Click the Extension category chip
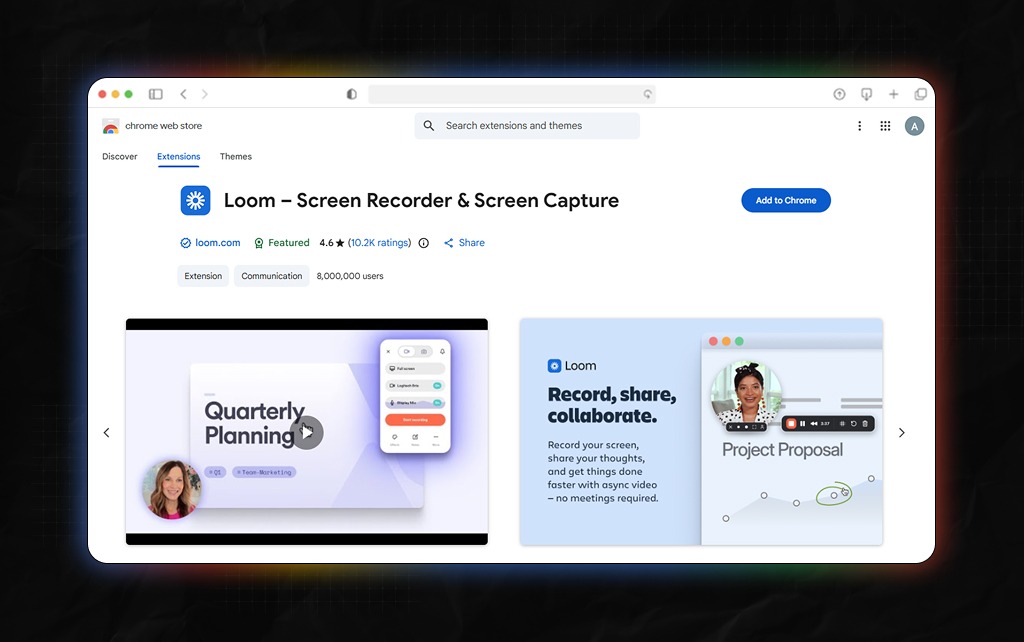1024x642 pixels. tap(203, 276)
